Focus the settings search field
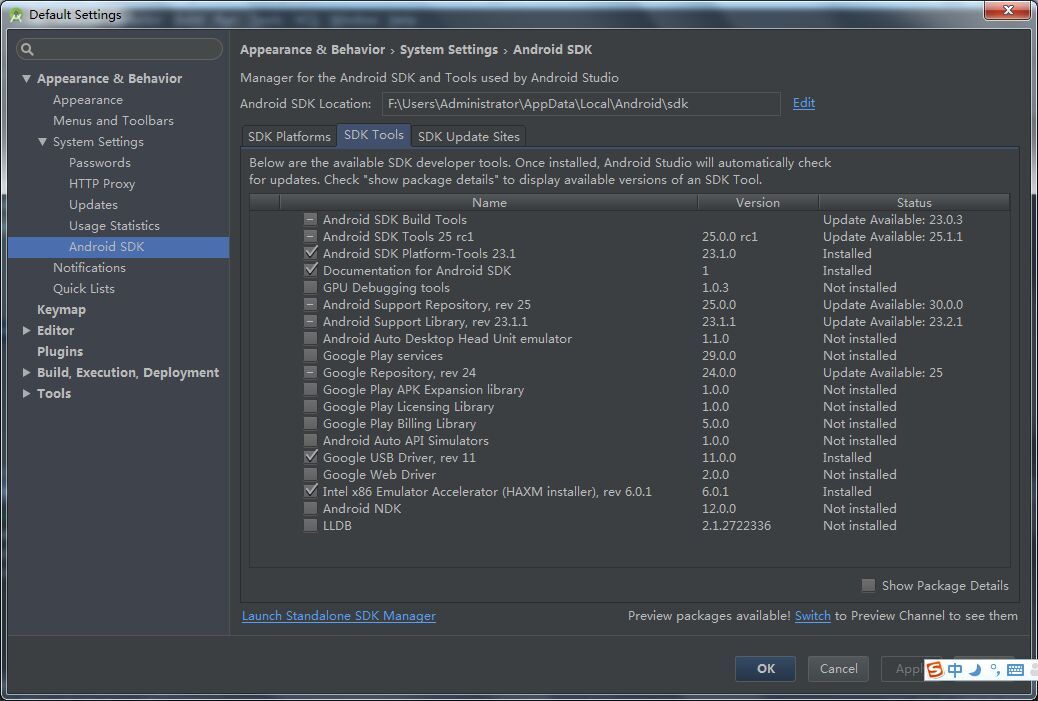This screenshot has width=1038, height=701. click(119, 49)
